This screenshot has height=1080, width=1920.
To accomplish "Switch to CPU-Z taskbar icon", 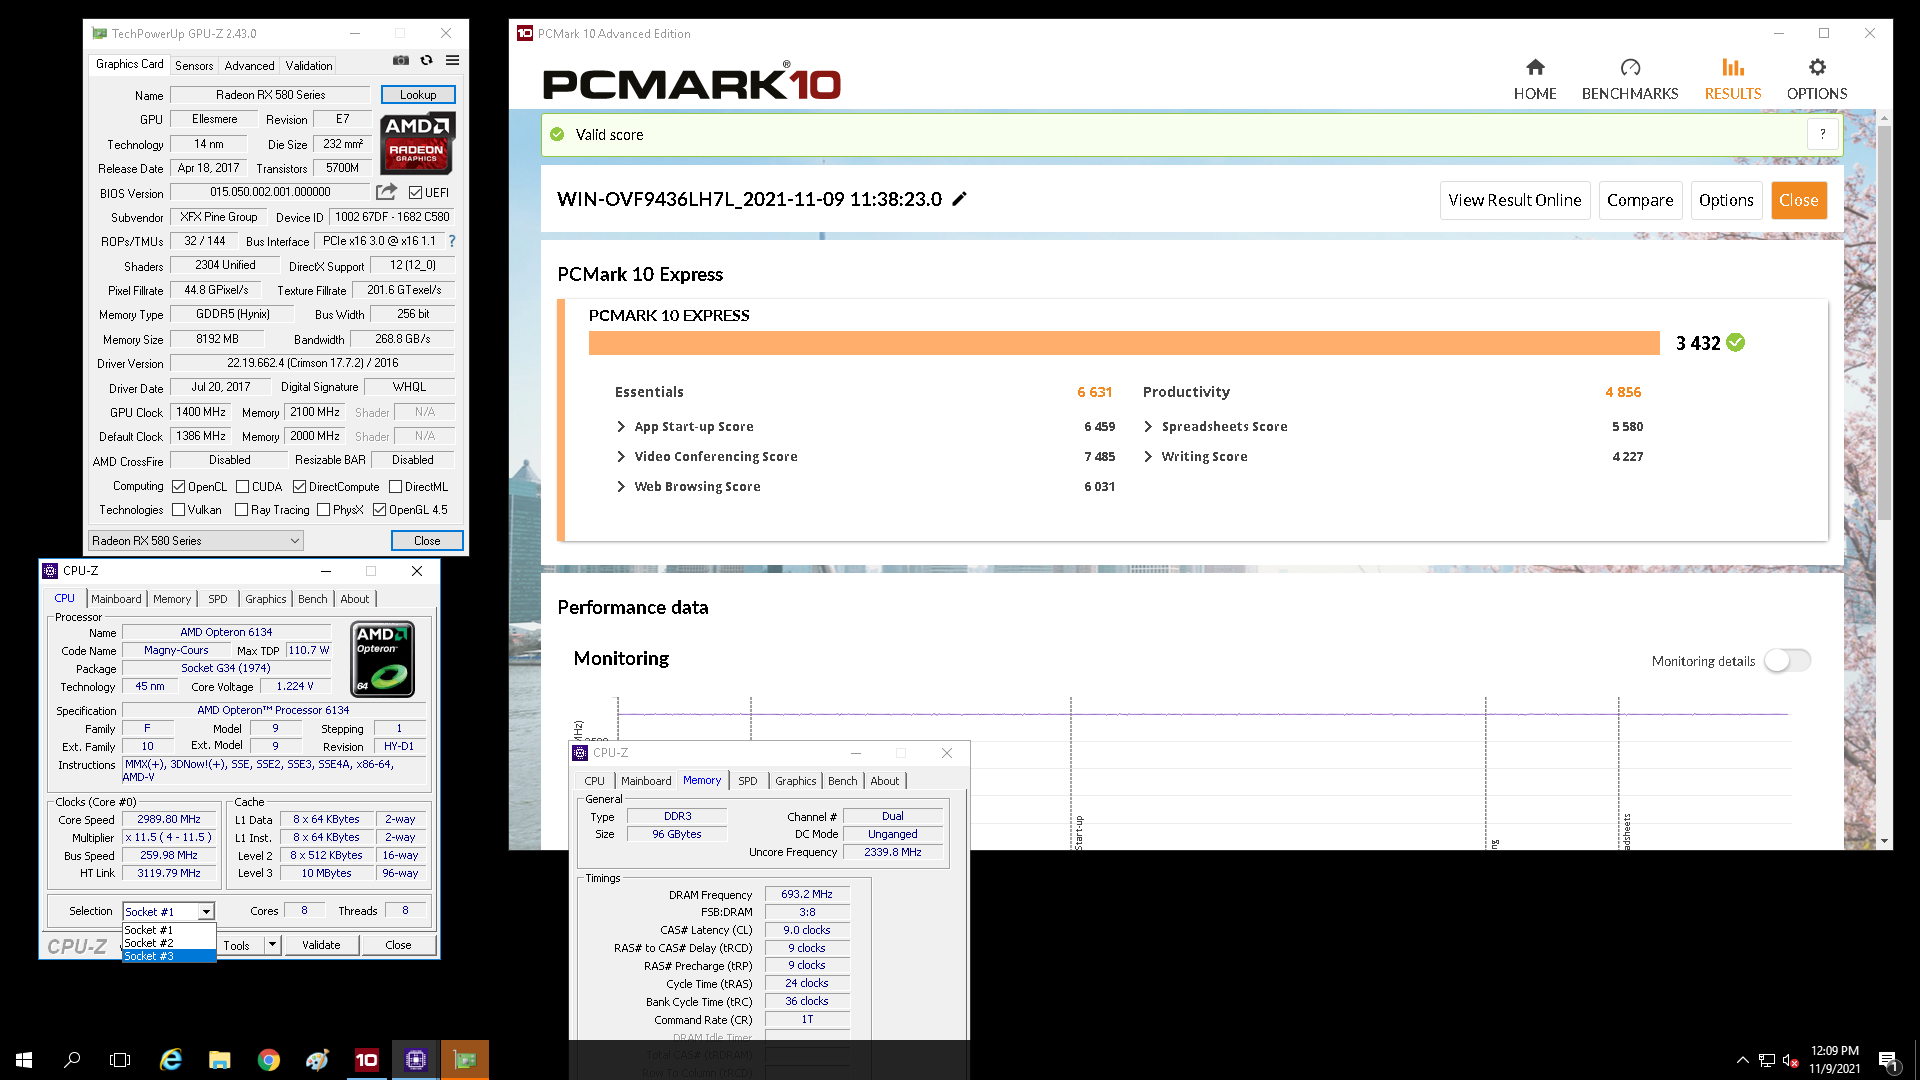I will [416, 1060].
